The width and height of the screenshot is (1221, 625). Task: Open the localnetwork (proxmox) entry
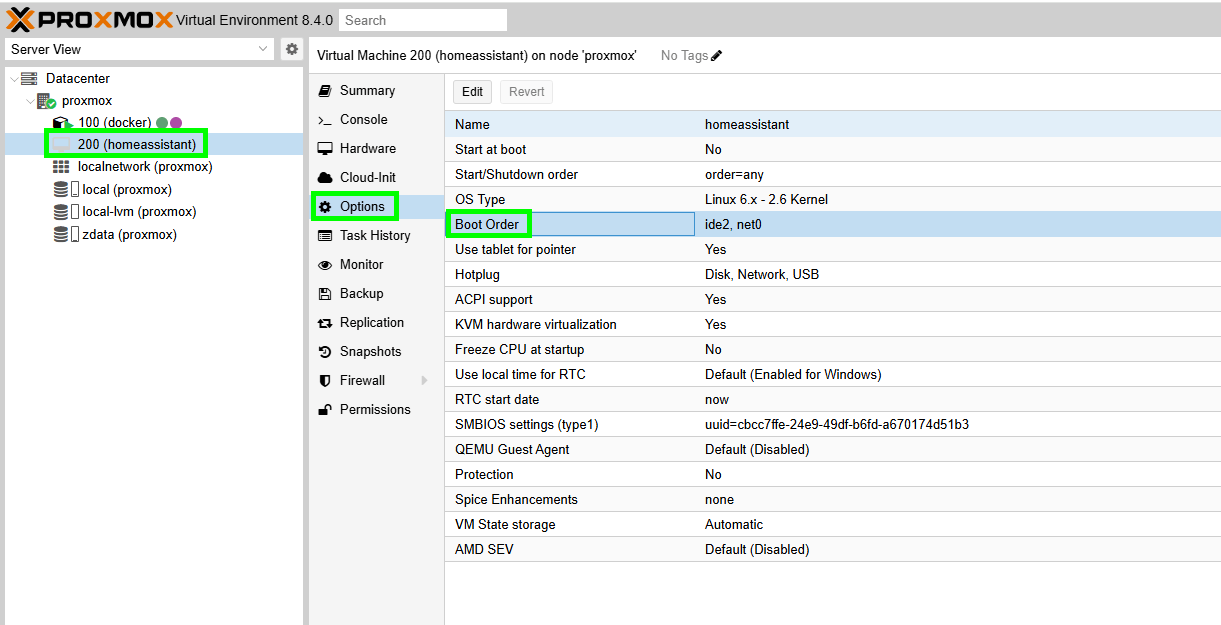point(144,167)
